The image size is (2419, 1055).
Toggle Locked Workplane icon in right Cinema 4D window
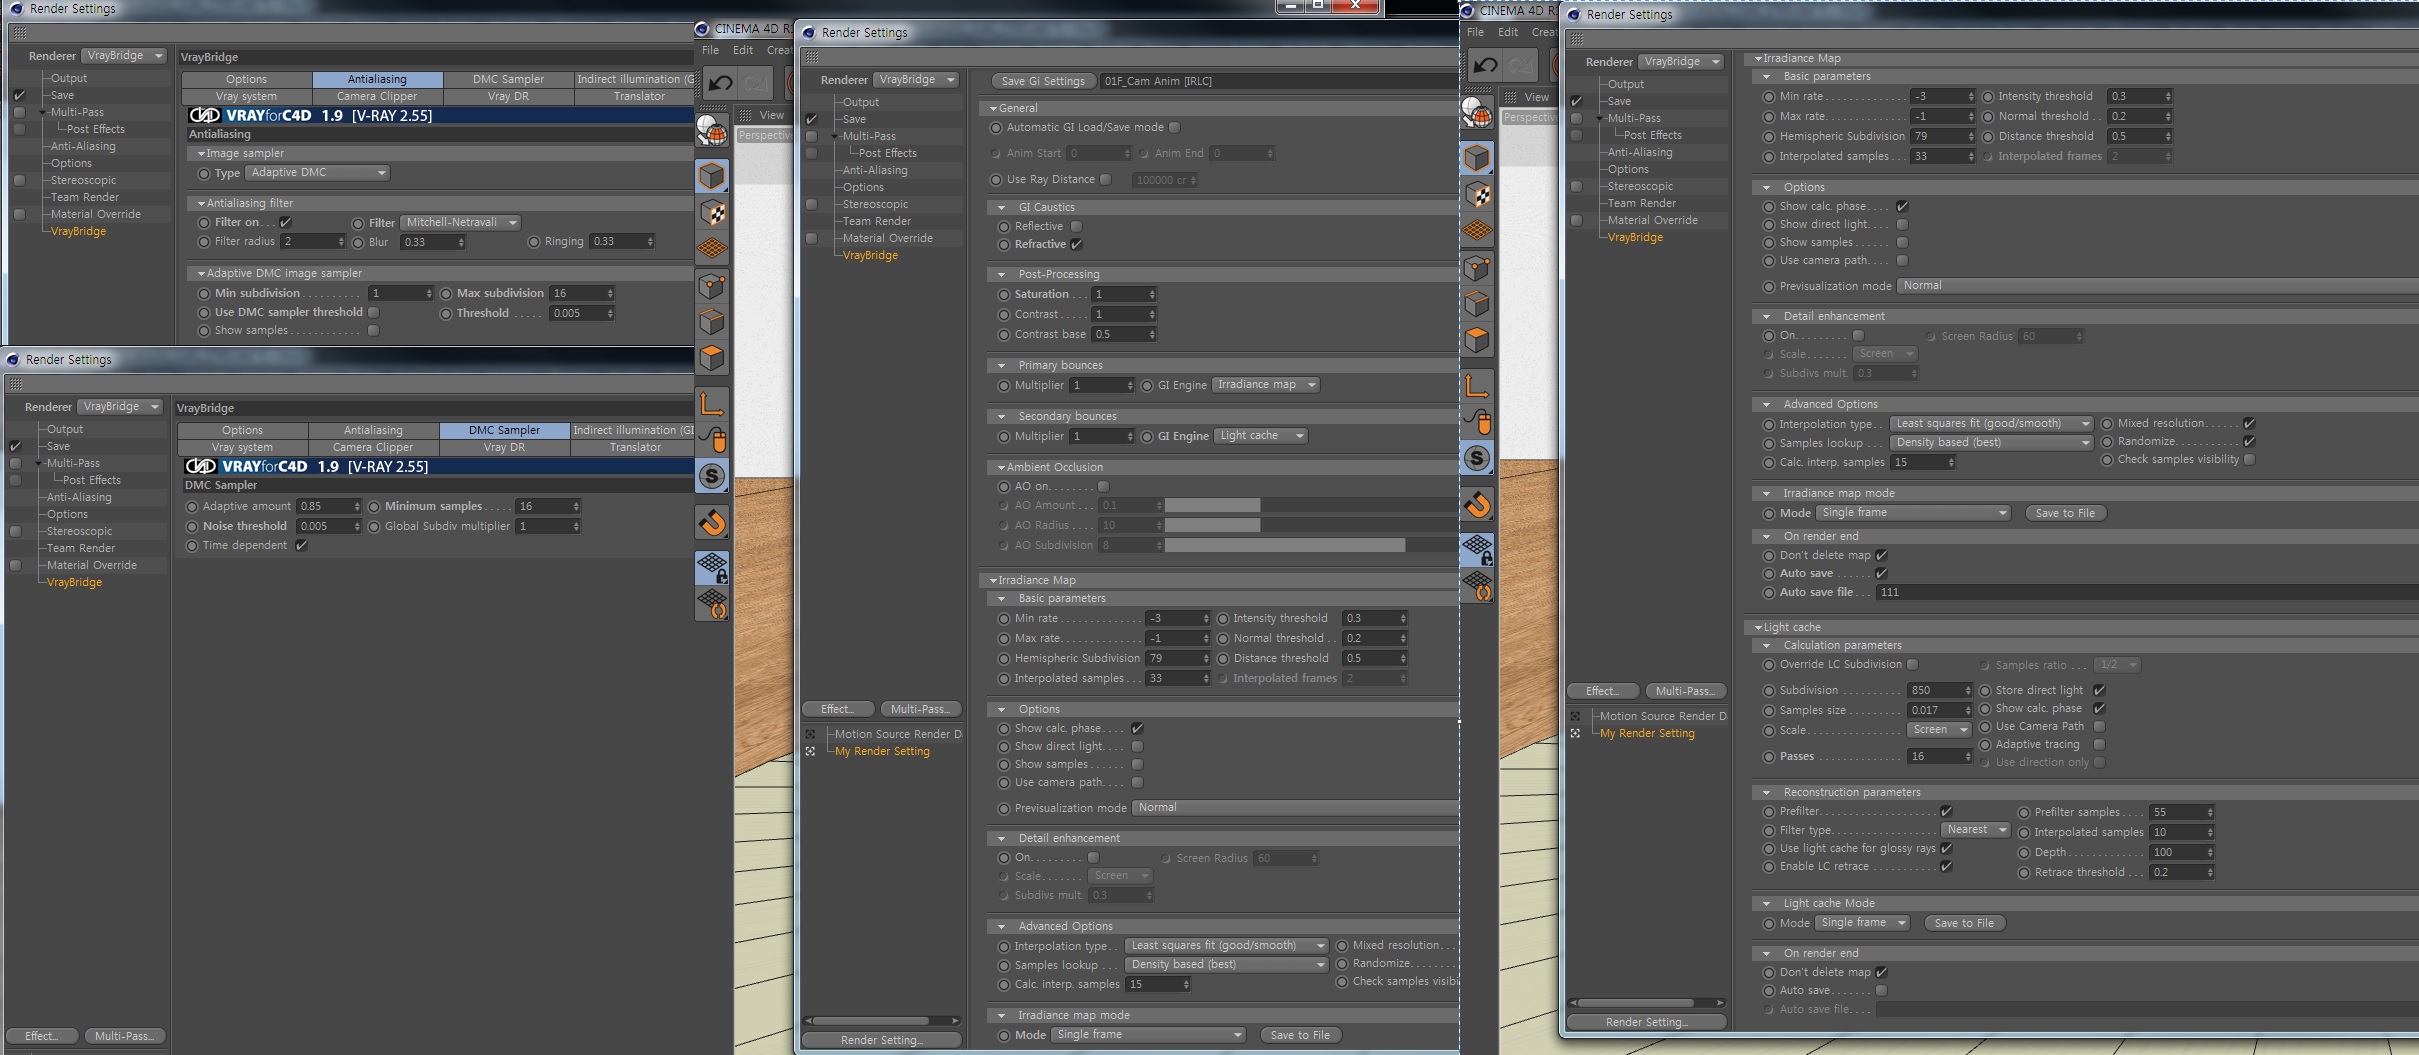click(1477, 550)
